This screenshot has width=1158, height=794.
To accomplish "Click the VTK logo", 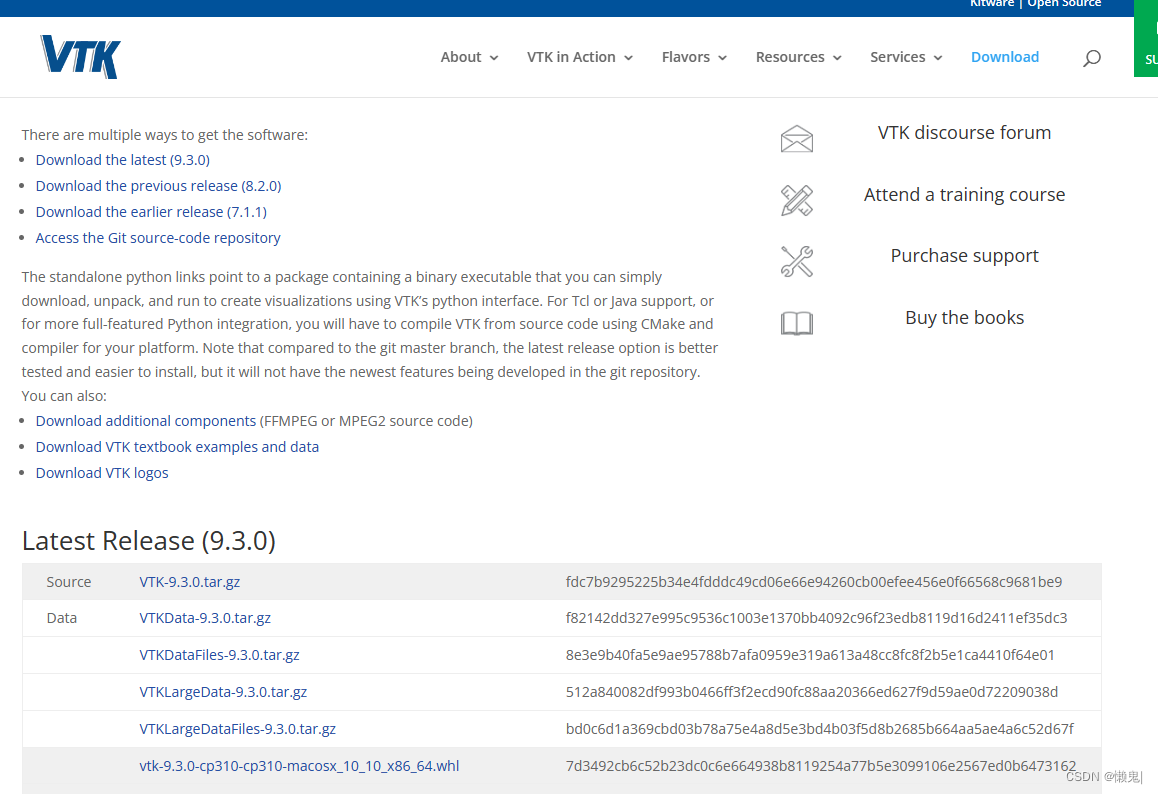I will 79,57.
